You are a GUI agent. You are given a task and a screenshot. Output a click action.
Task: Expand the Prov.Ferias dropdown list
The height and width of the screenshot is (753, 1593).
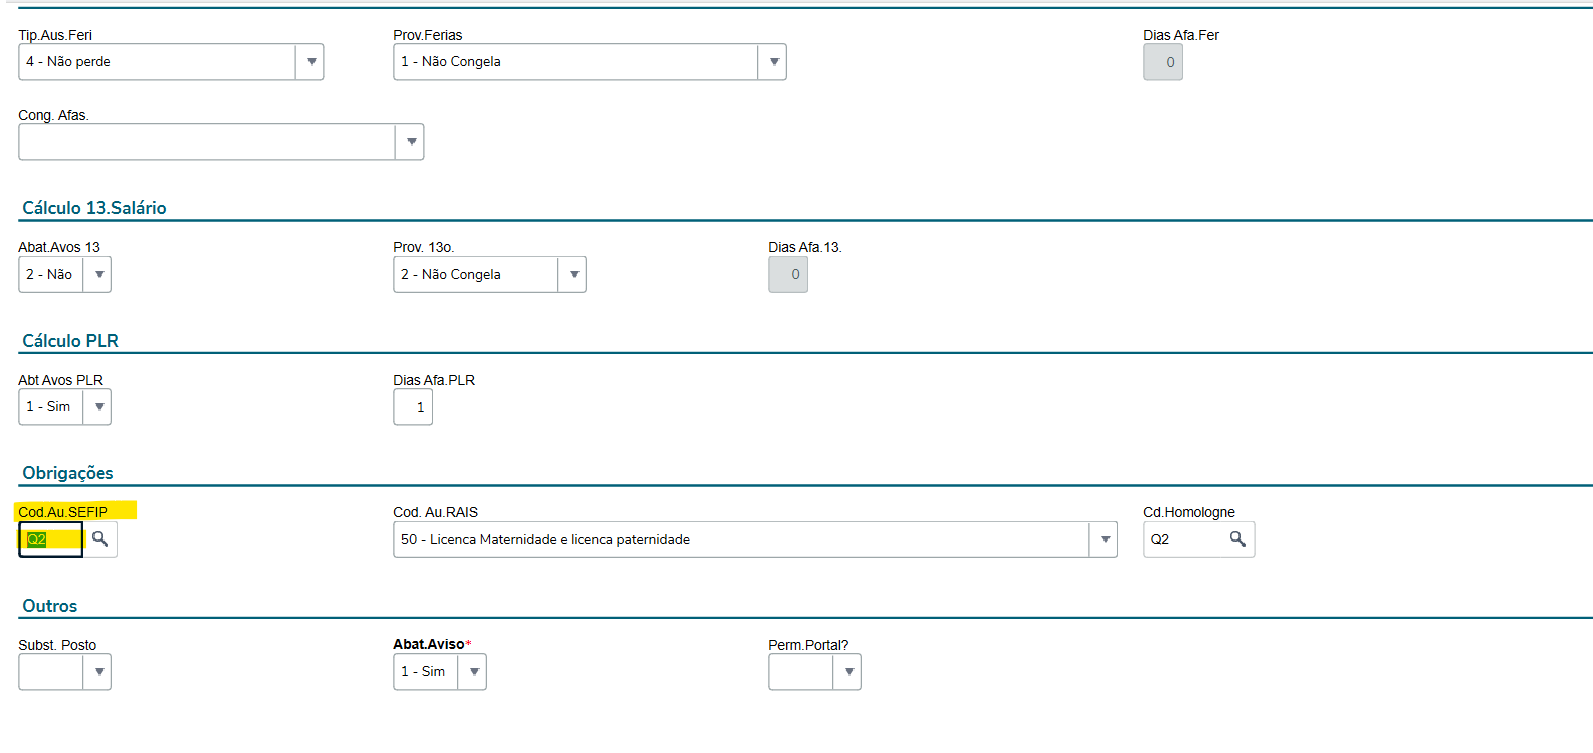coord(773,62)
